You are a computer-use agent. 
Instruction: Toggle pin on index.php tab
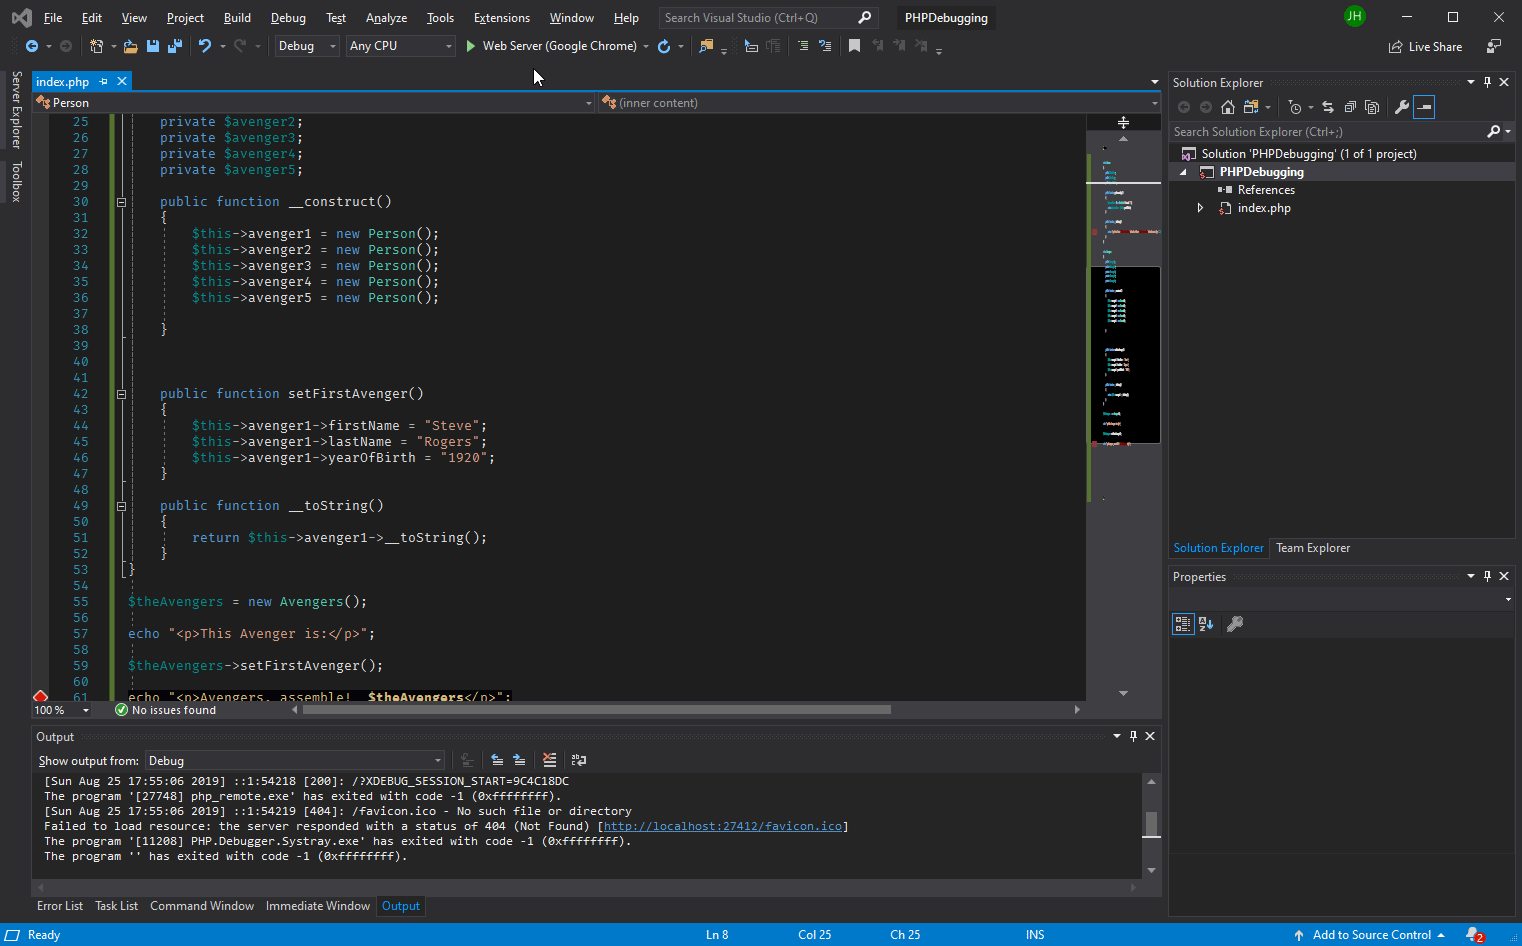coord(104,81)
